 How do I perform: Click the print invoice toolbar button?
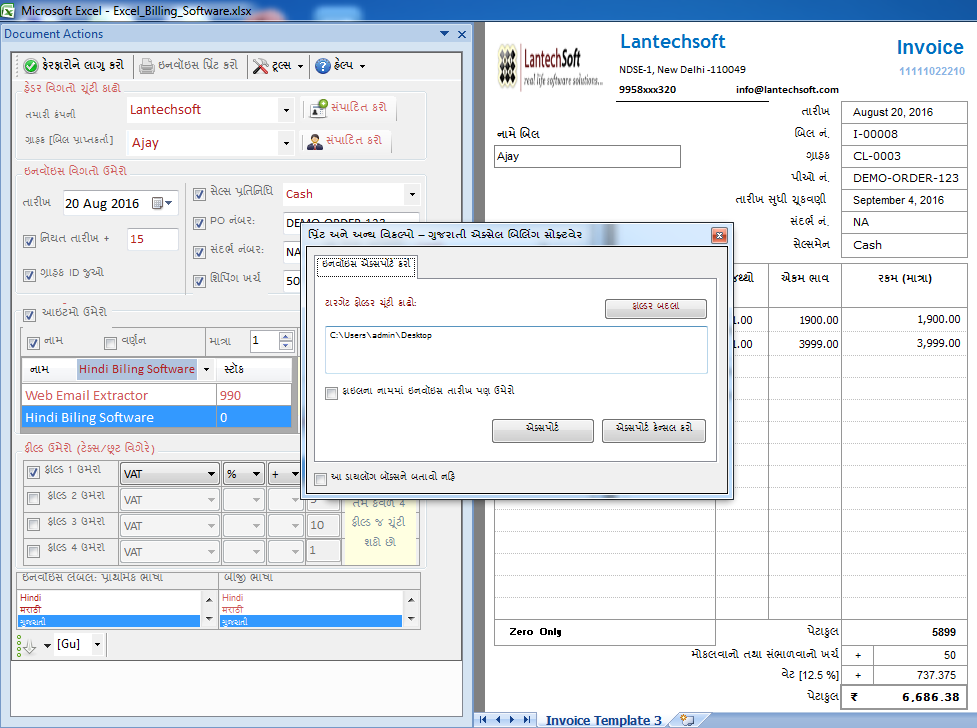[189, 65]
